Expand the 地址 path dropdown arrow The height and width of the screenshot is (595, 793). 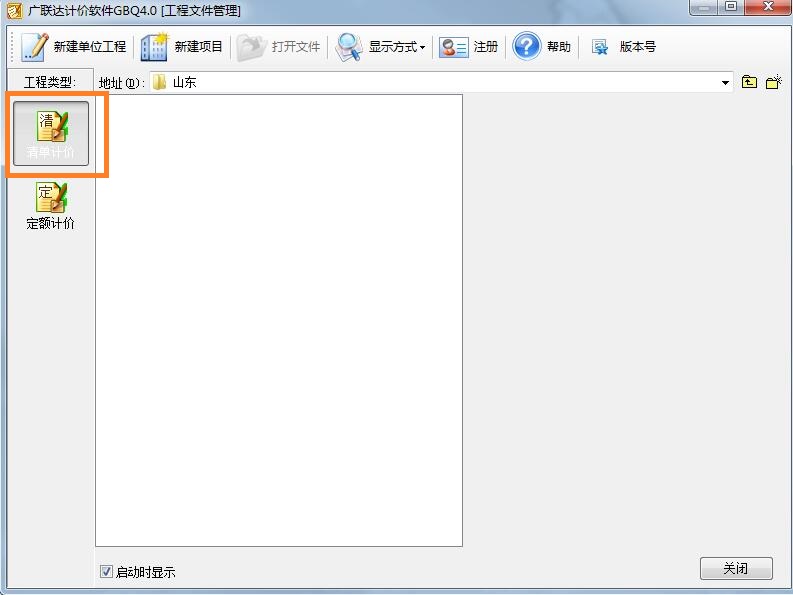pos(725,82)
